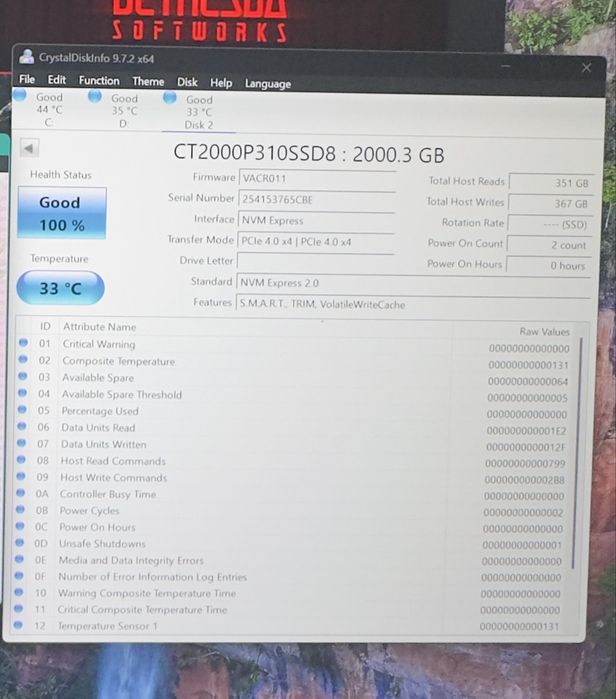
Task: Click the Interface field NVM Express
Action: tap(316, 220)
